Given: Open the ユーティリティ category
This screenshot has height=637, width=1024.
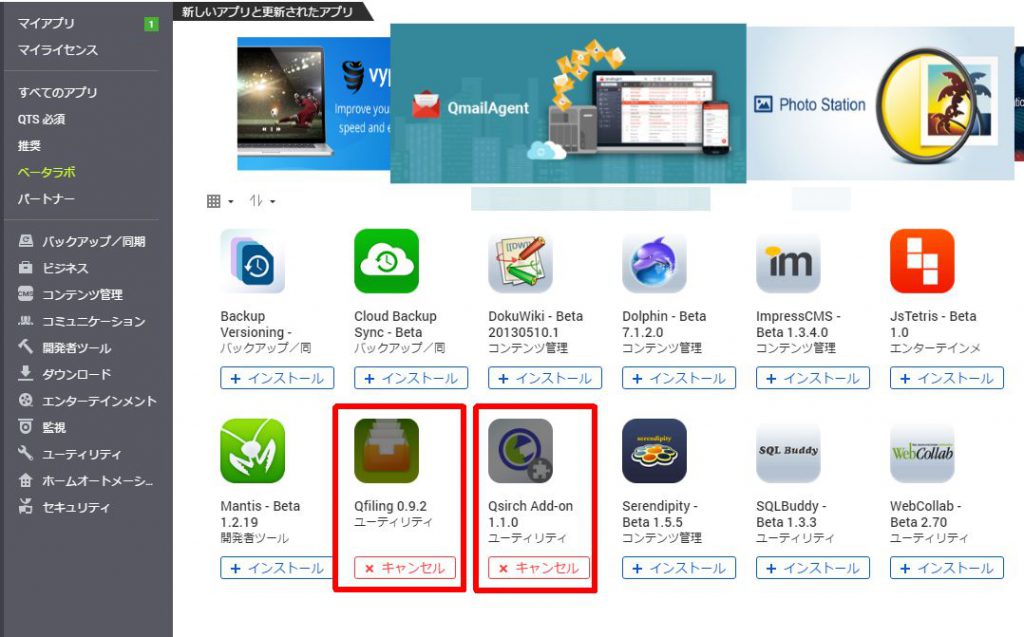Looking at the screenshot, I should click(x=81, y=454).
